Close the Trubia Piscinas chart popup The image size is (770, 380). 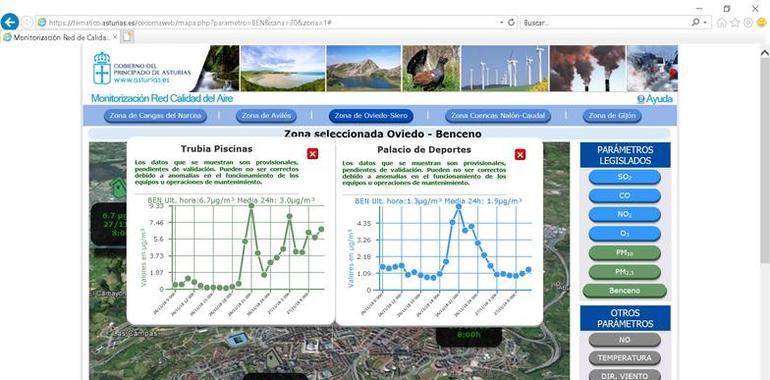pyautogui.click(x=312, y=154)
